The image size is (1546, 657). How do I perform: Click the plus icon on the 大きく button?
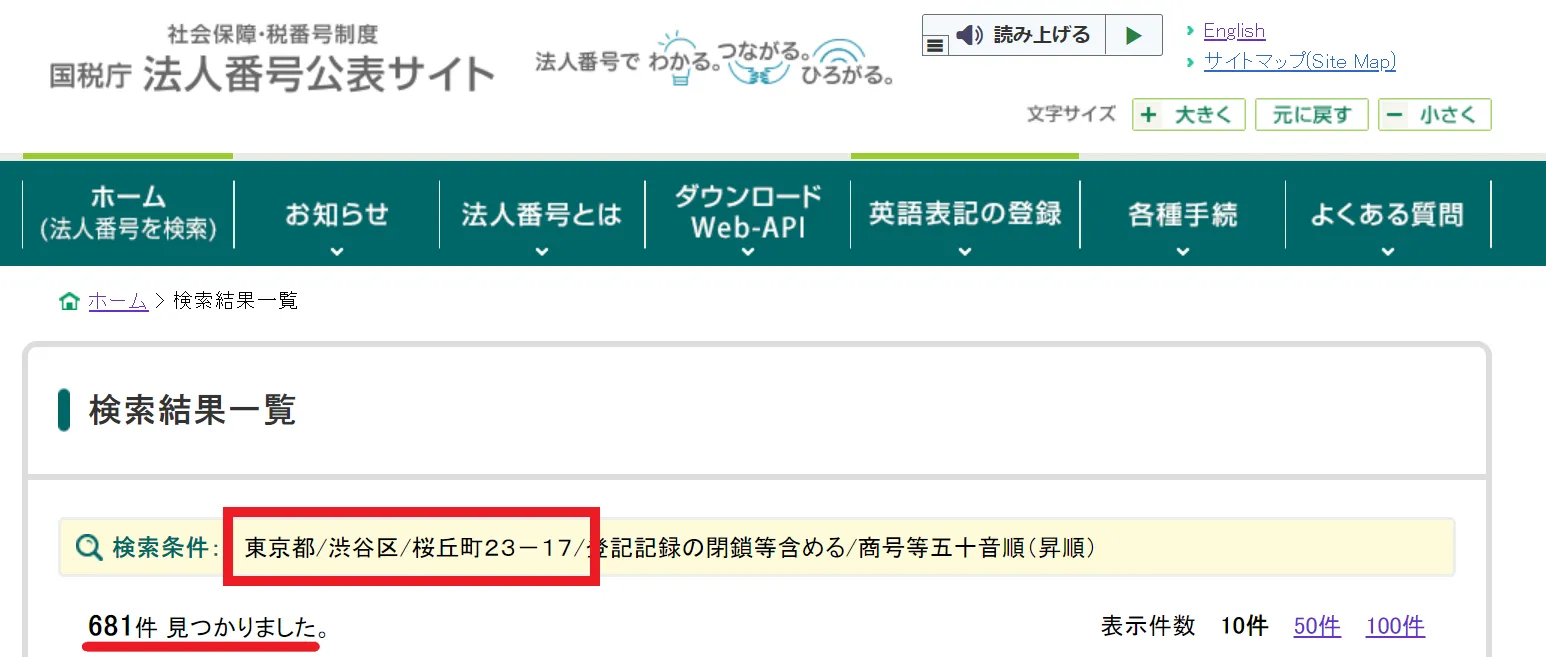click(x=1150, y=114)
